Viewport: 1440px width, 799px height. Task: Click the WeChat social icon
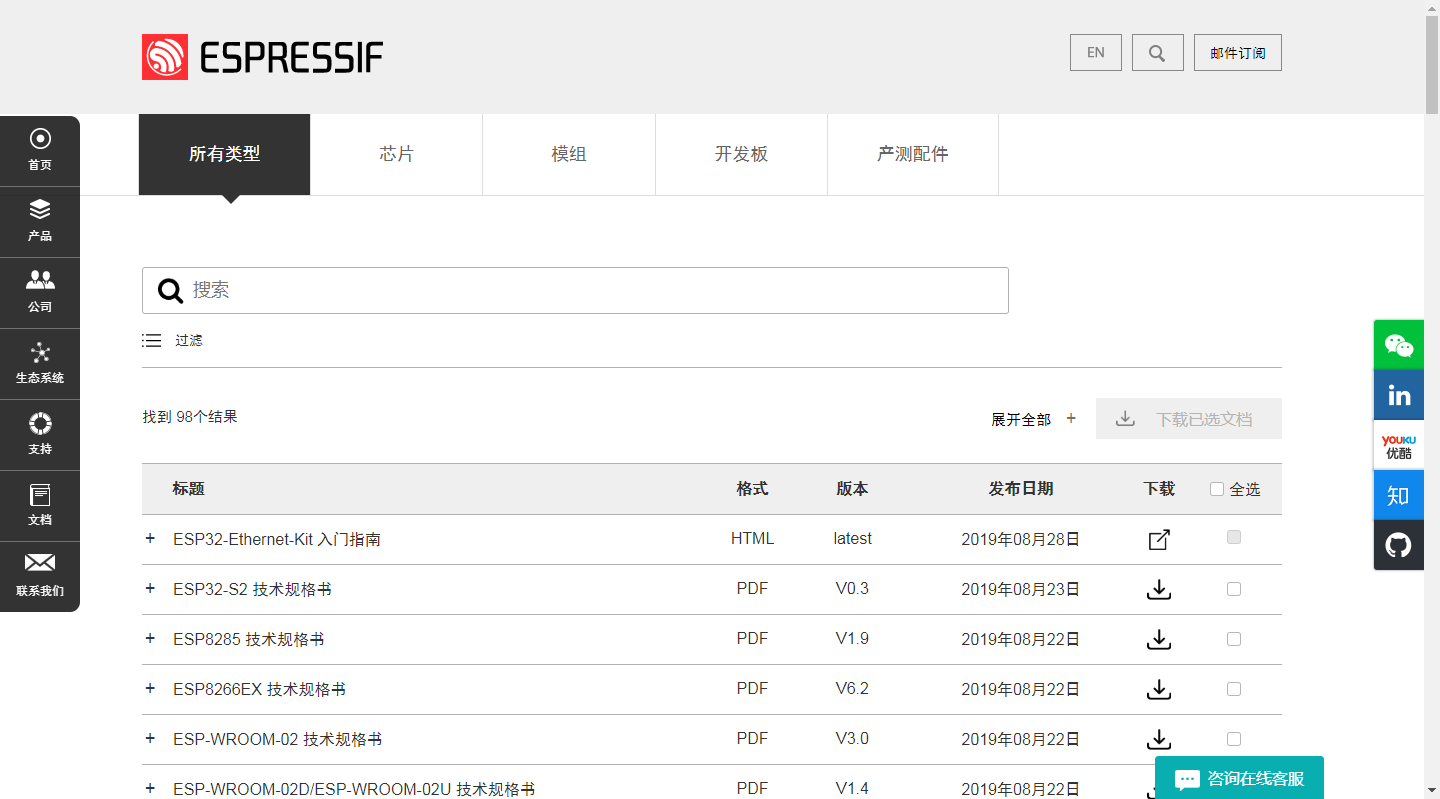click(1399, 345)
